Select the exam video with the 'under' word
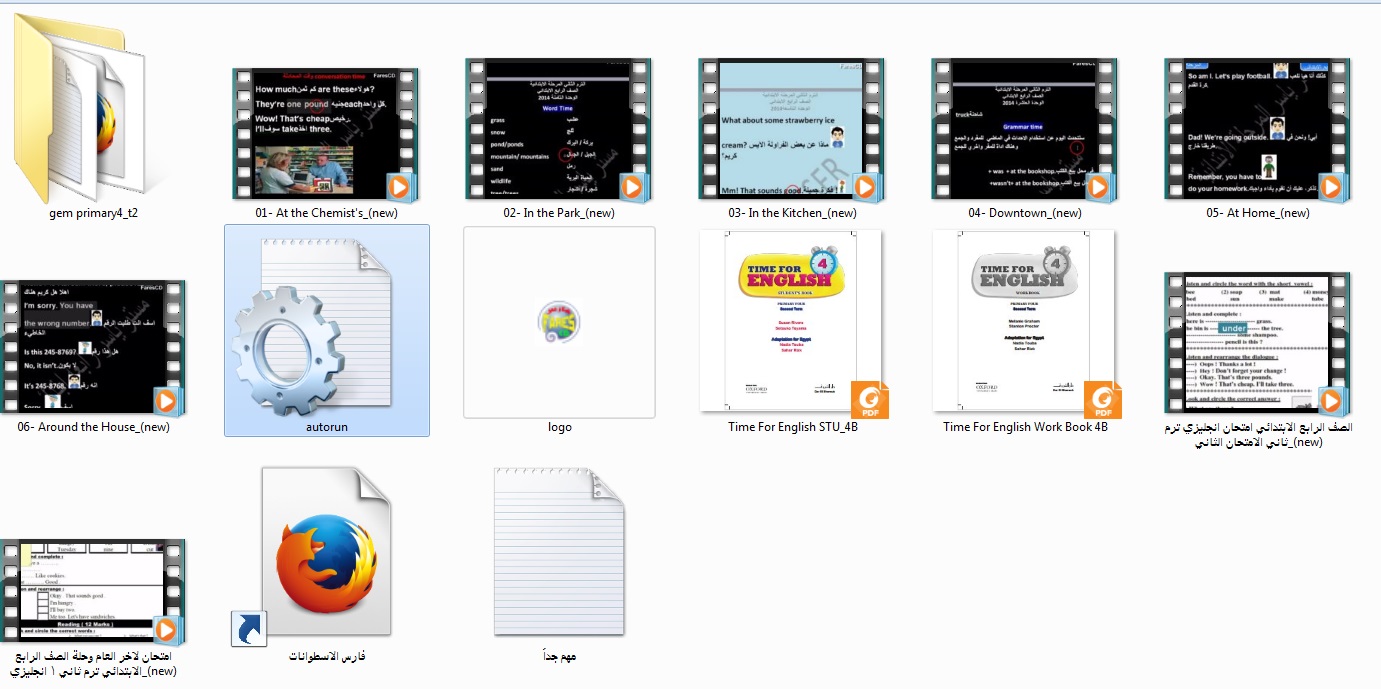1381x689 pixels. (1258, 344)
